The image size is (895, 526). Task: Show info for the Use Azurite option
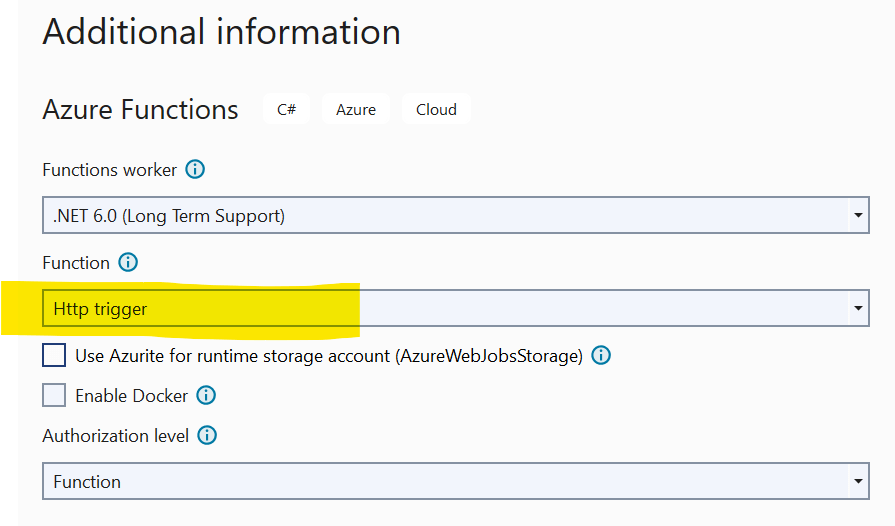coord(601,356)
